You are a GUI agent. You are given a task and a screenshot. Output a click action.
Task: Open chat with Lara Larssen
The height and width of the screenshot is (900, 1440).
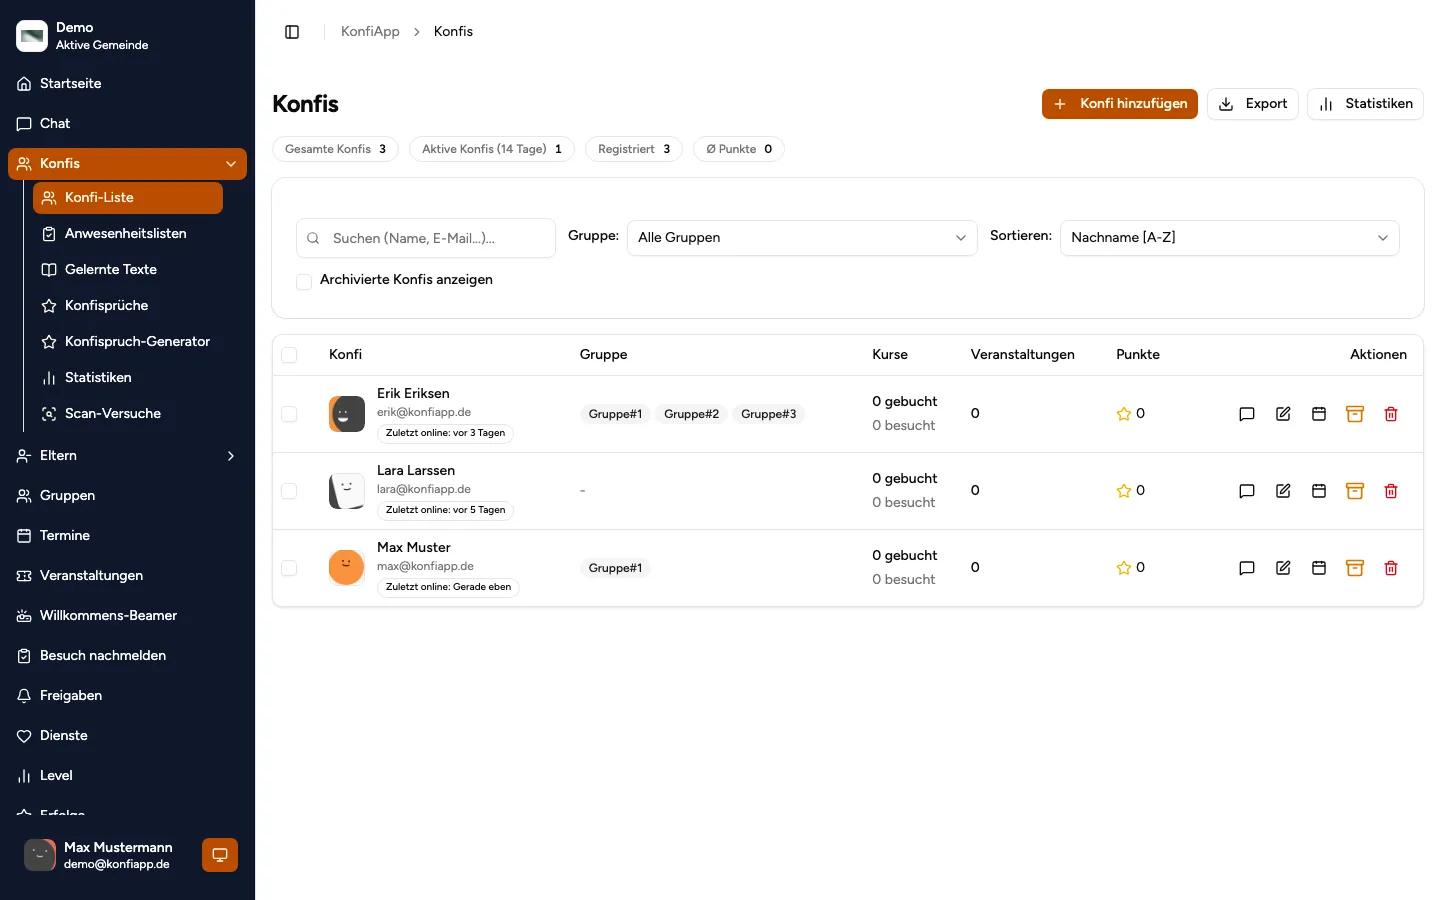tap(1247, 491)
